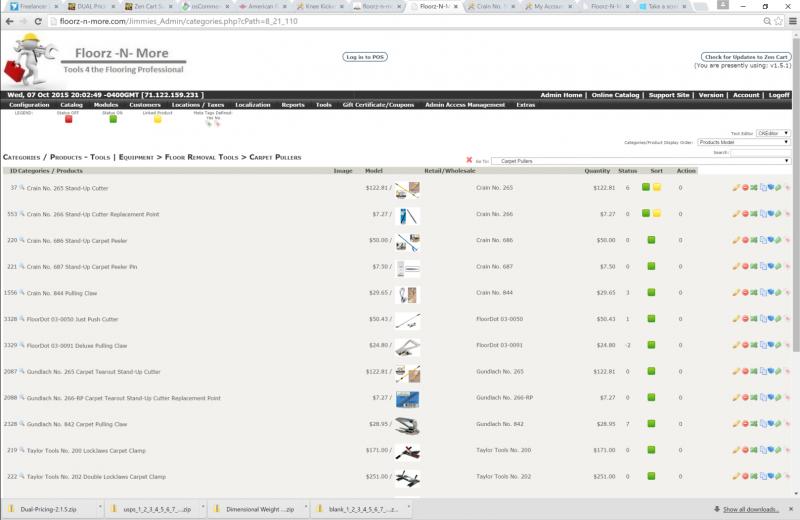This screenshot has width=800, height=520.
Task: Click delete icon for Crain No. 265 row
Action: [745, 188]
